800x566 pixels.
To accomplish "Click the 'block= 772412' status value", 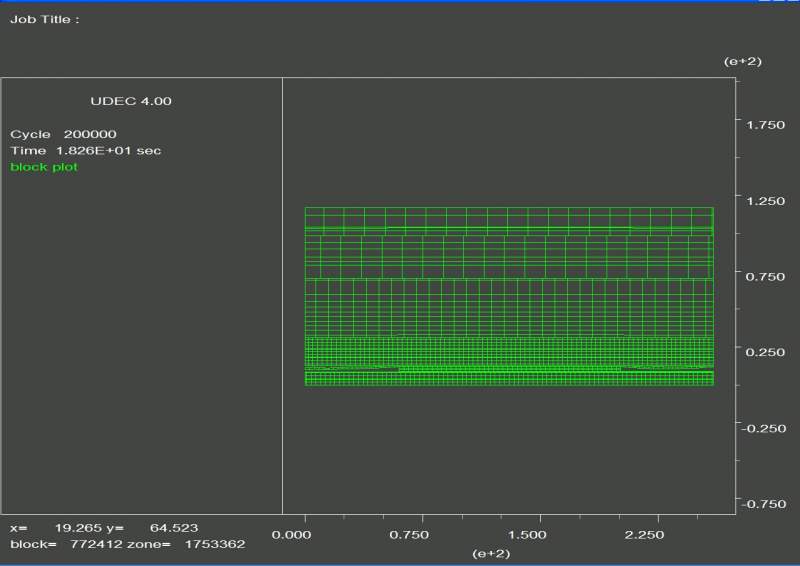I will [x=65, y=544].
